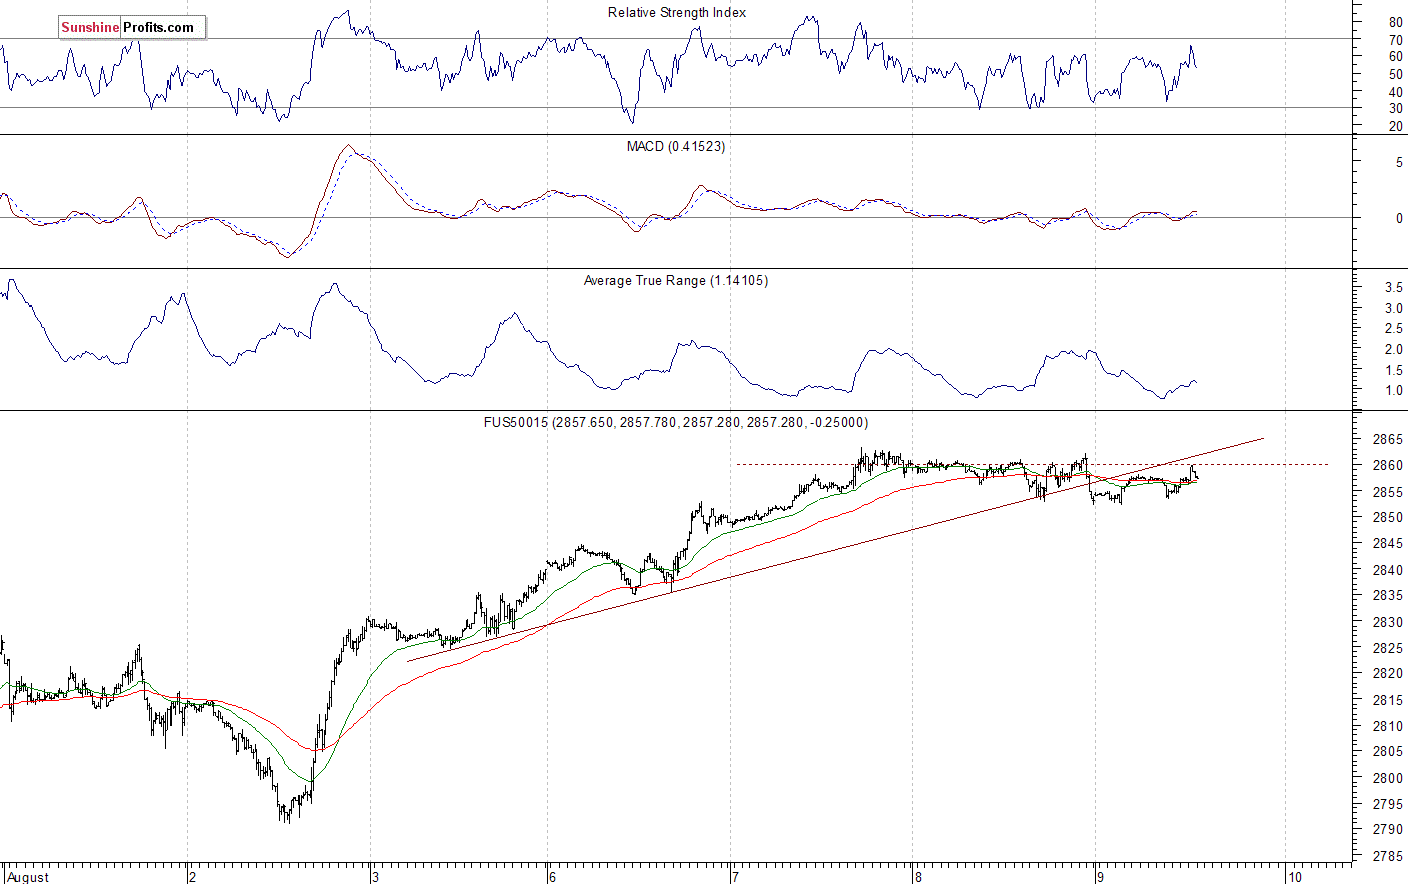
Task: Click the MACD axis value 5
Action: [x=1399, y=163]
